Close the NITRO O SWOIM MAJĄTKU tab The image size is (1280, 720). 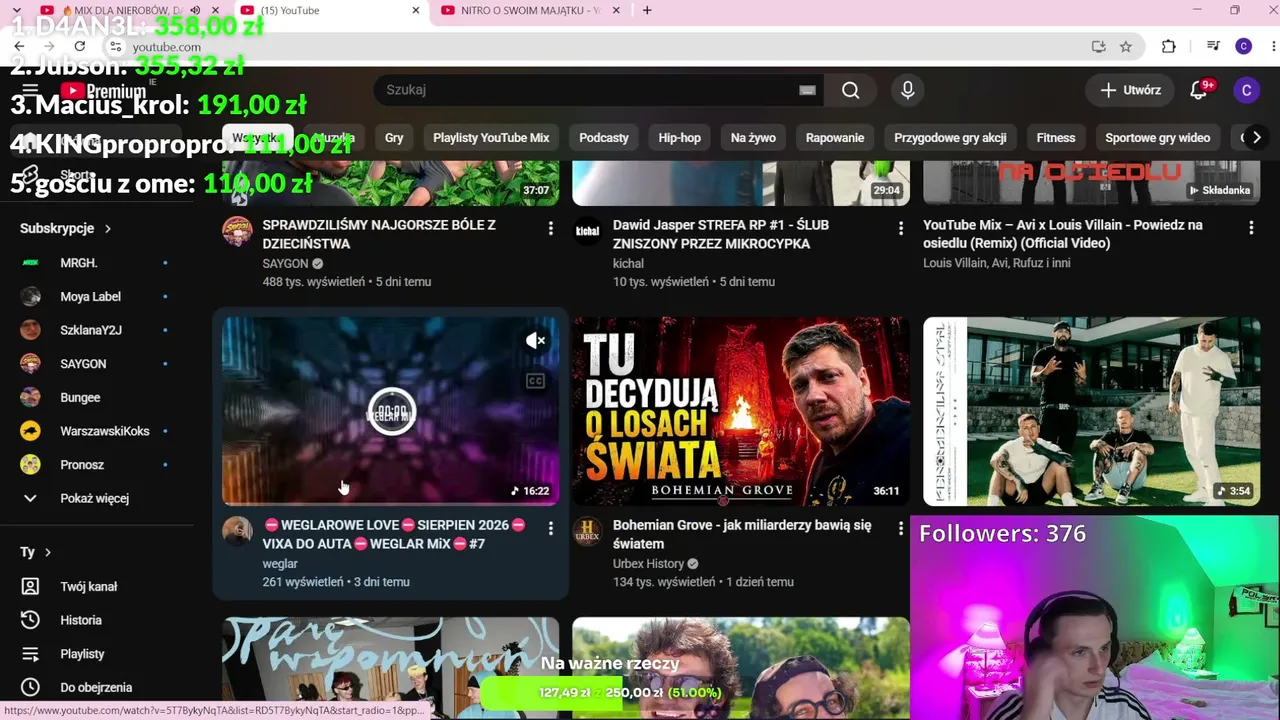pos(616,10)
